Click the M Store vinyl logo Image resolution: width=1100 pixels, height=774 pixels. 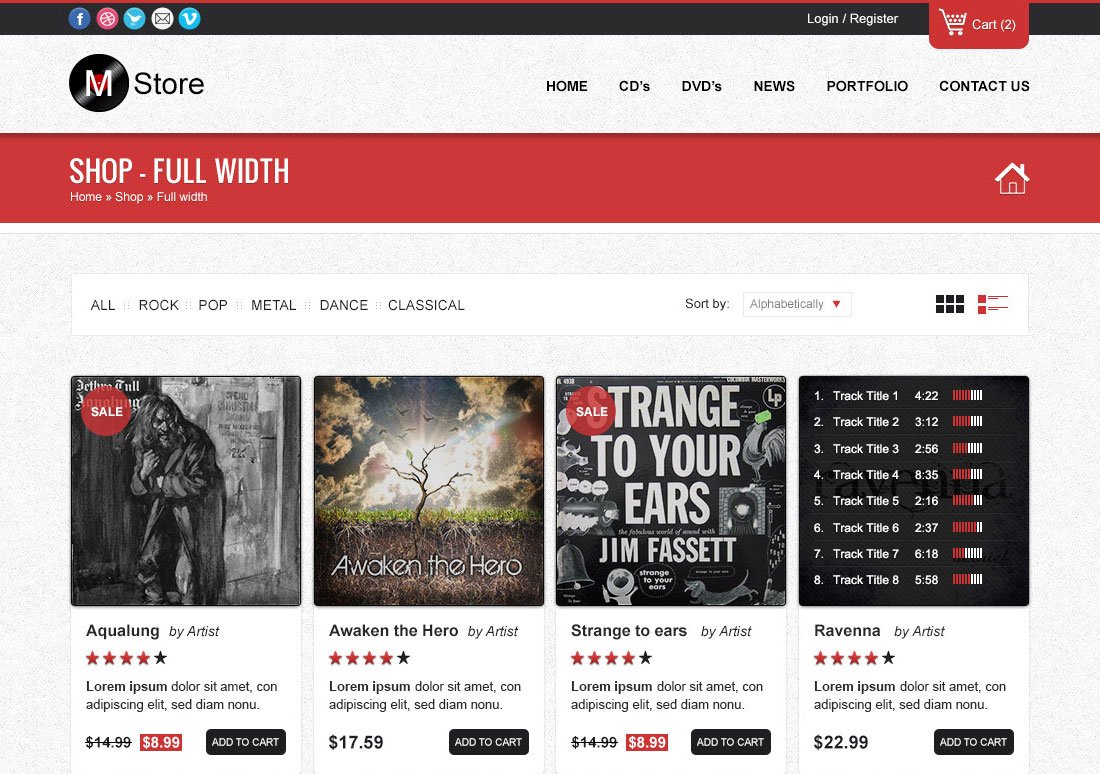click(137, 83)
